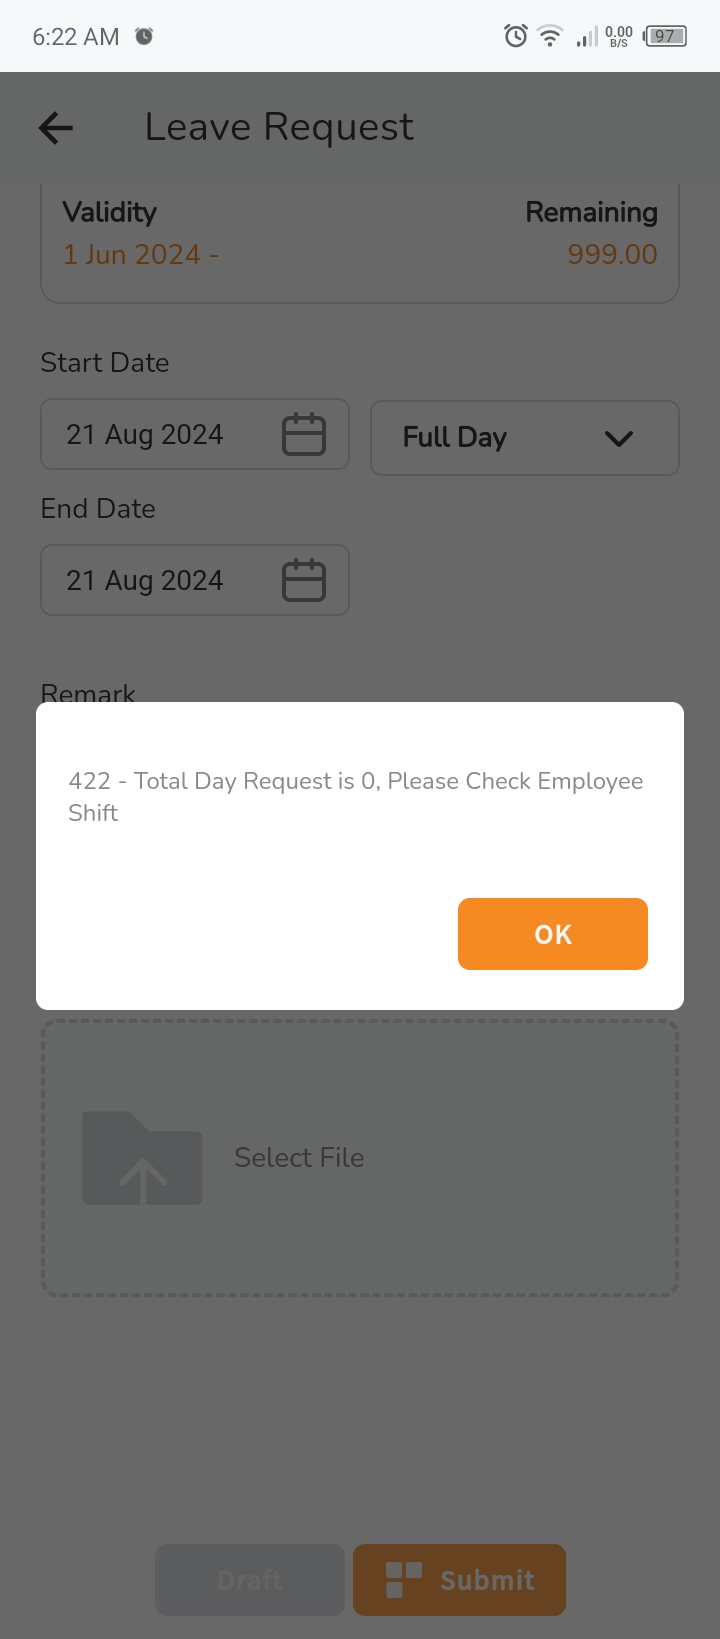Tap the folder upload icon

point(142,1158)
